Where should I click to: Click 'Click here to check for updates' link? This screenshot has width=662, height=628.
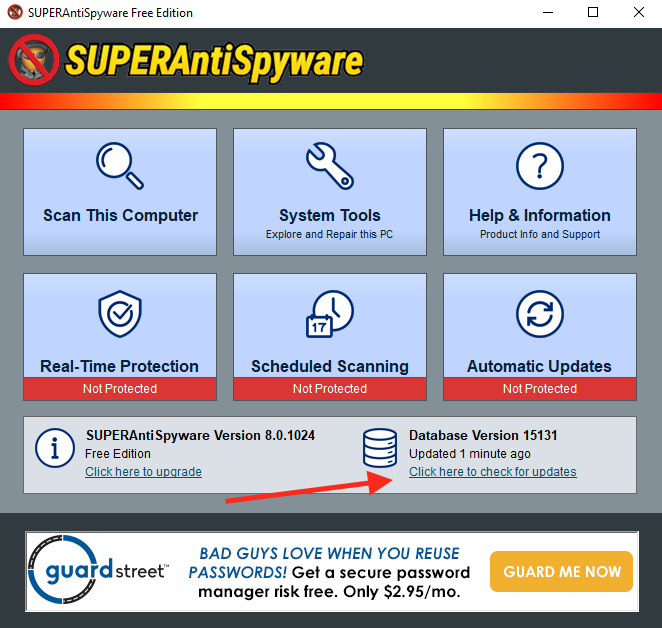492,472
